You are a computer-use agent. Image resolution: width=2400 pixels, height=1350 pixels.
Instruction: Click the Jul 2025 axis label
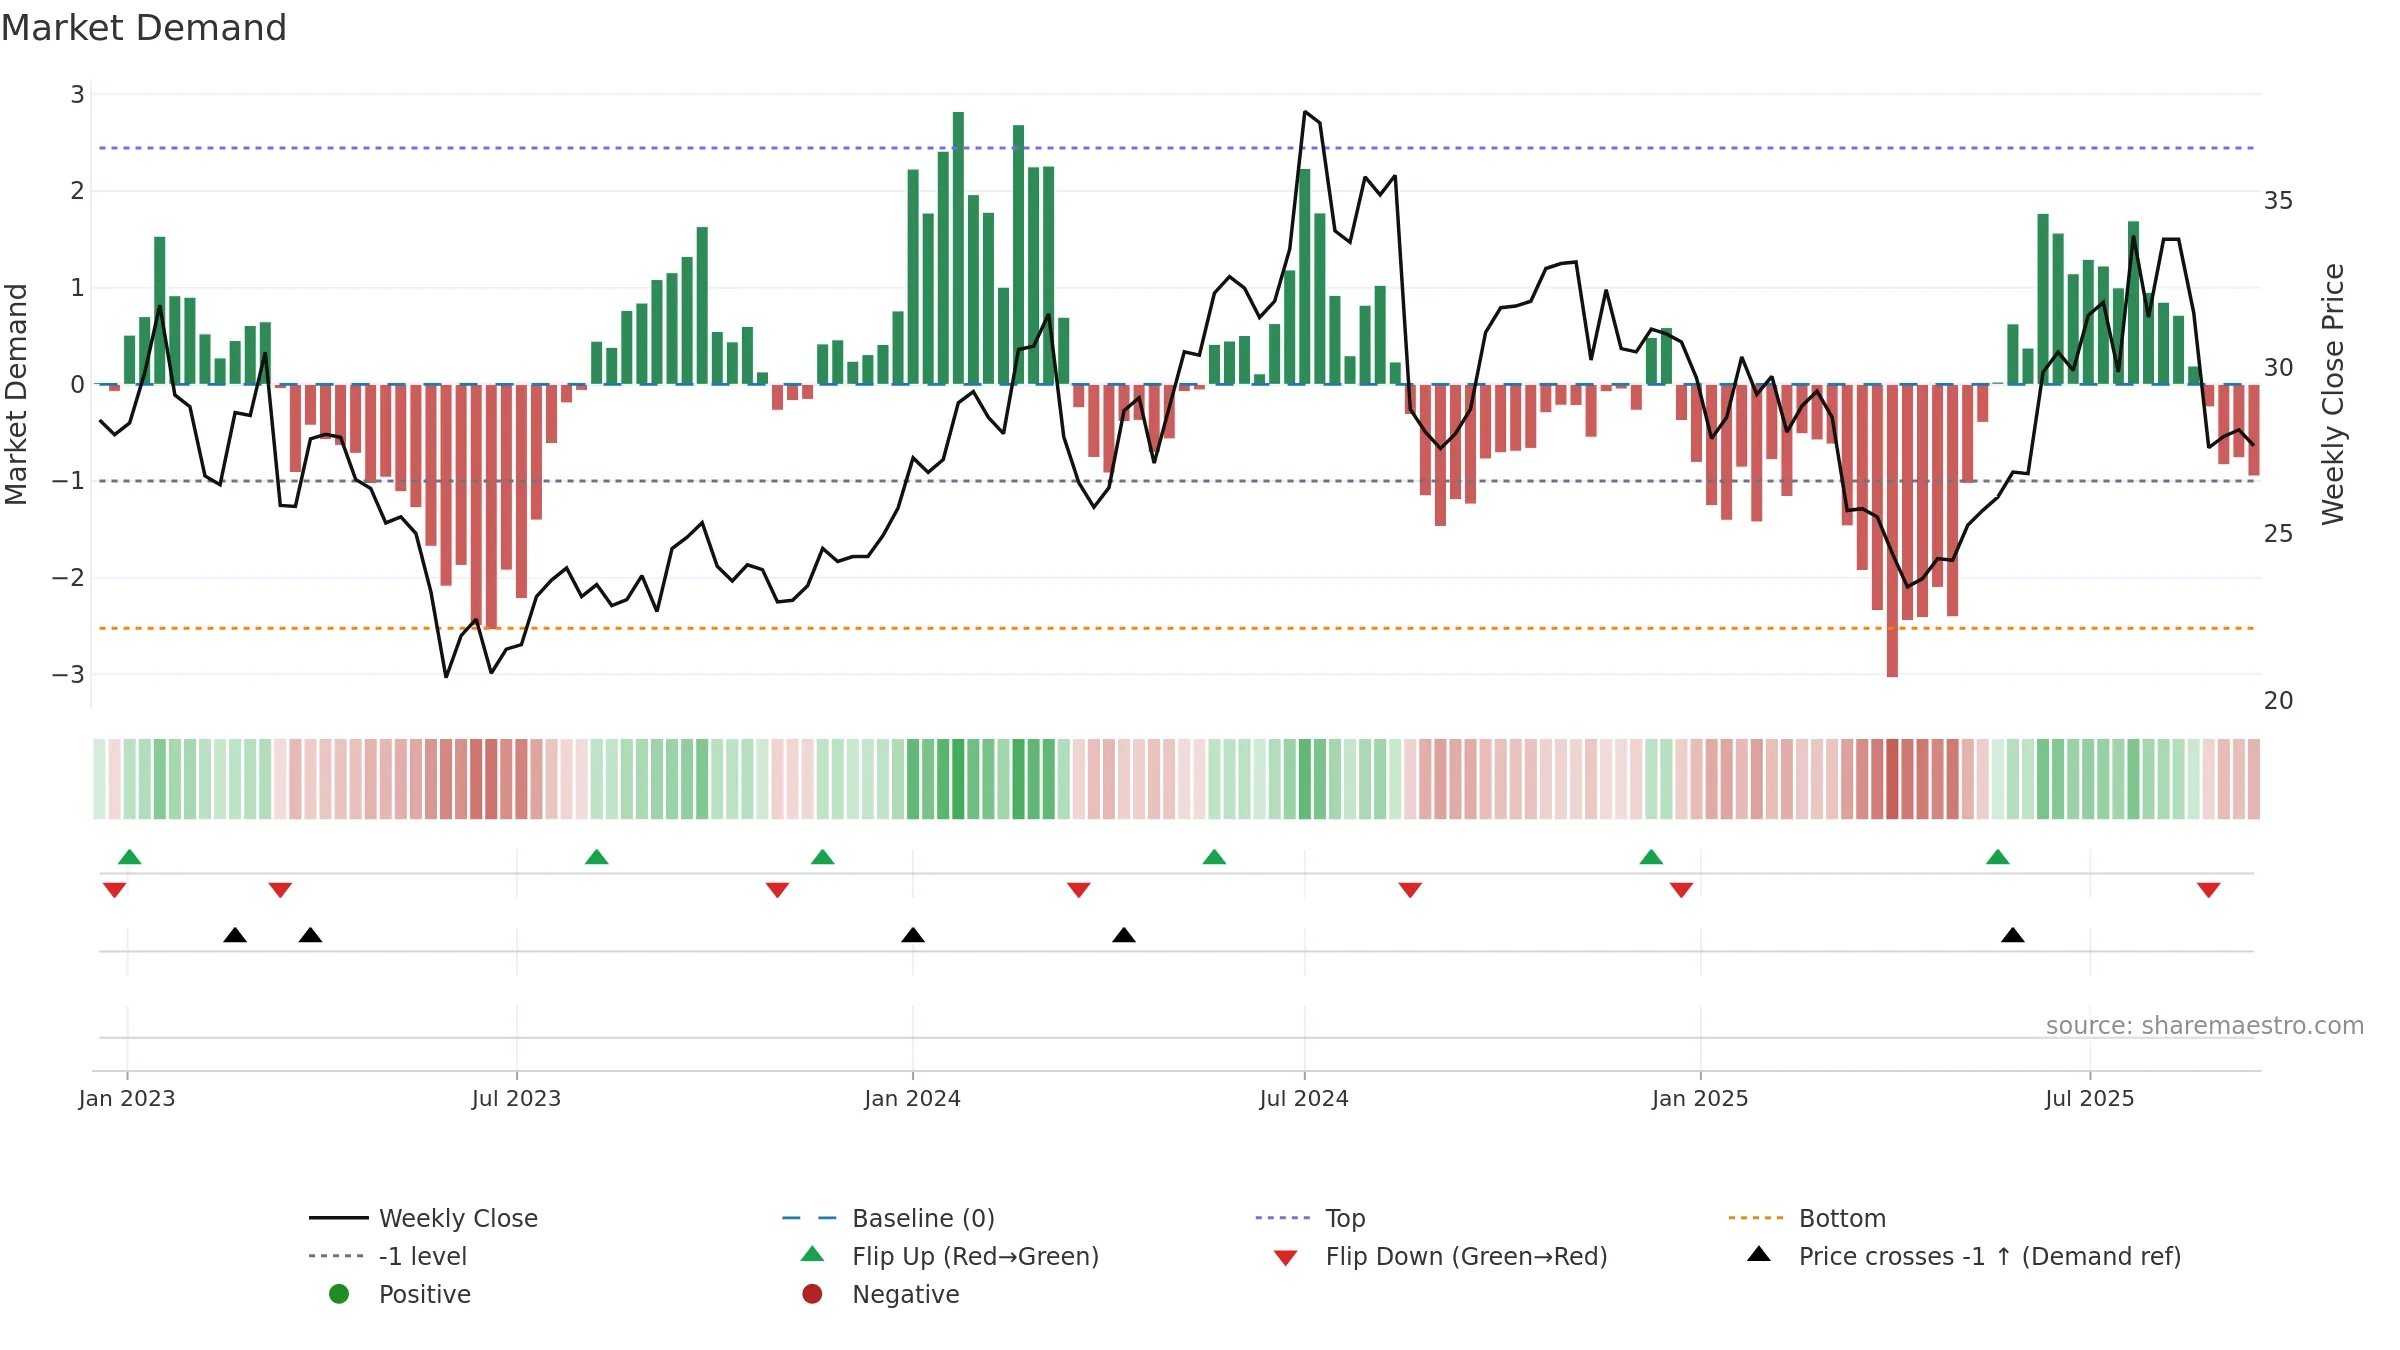click(2090, 1099)
